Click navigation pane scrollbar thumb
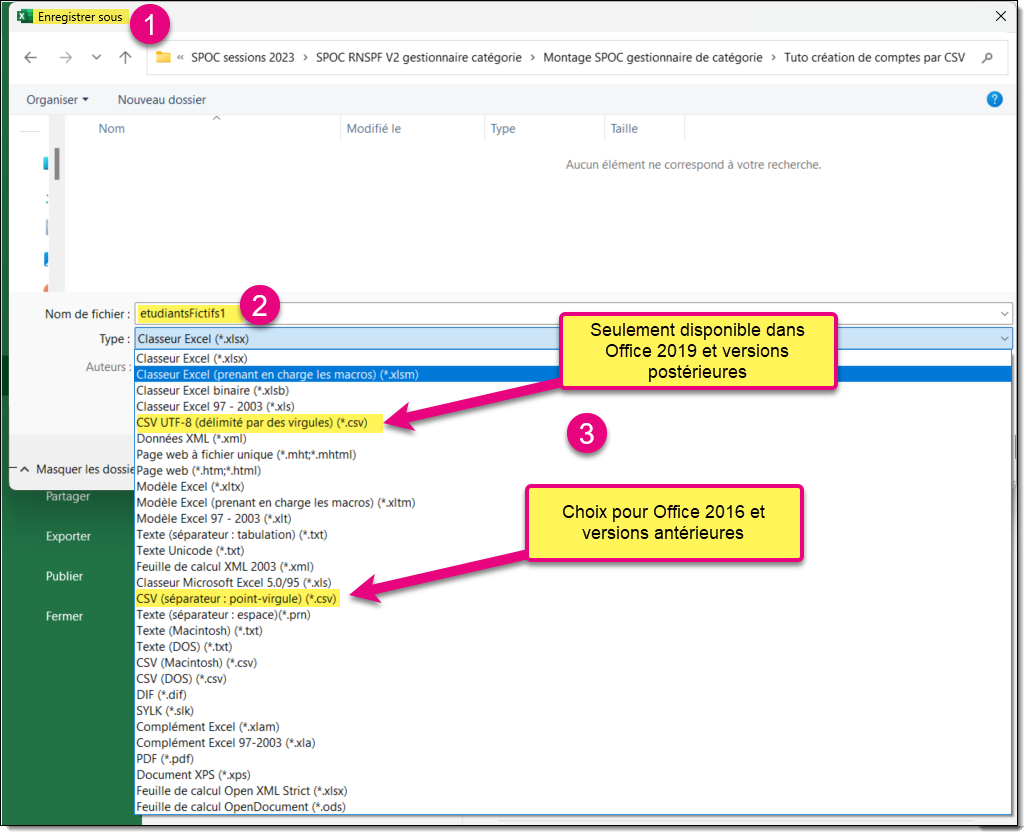Screen dimensions: 1029x837 [x=57, y=163]
